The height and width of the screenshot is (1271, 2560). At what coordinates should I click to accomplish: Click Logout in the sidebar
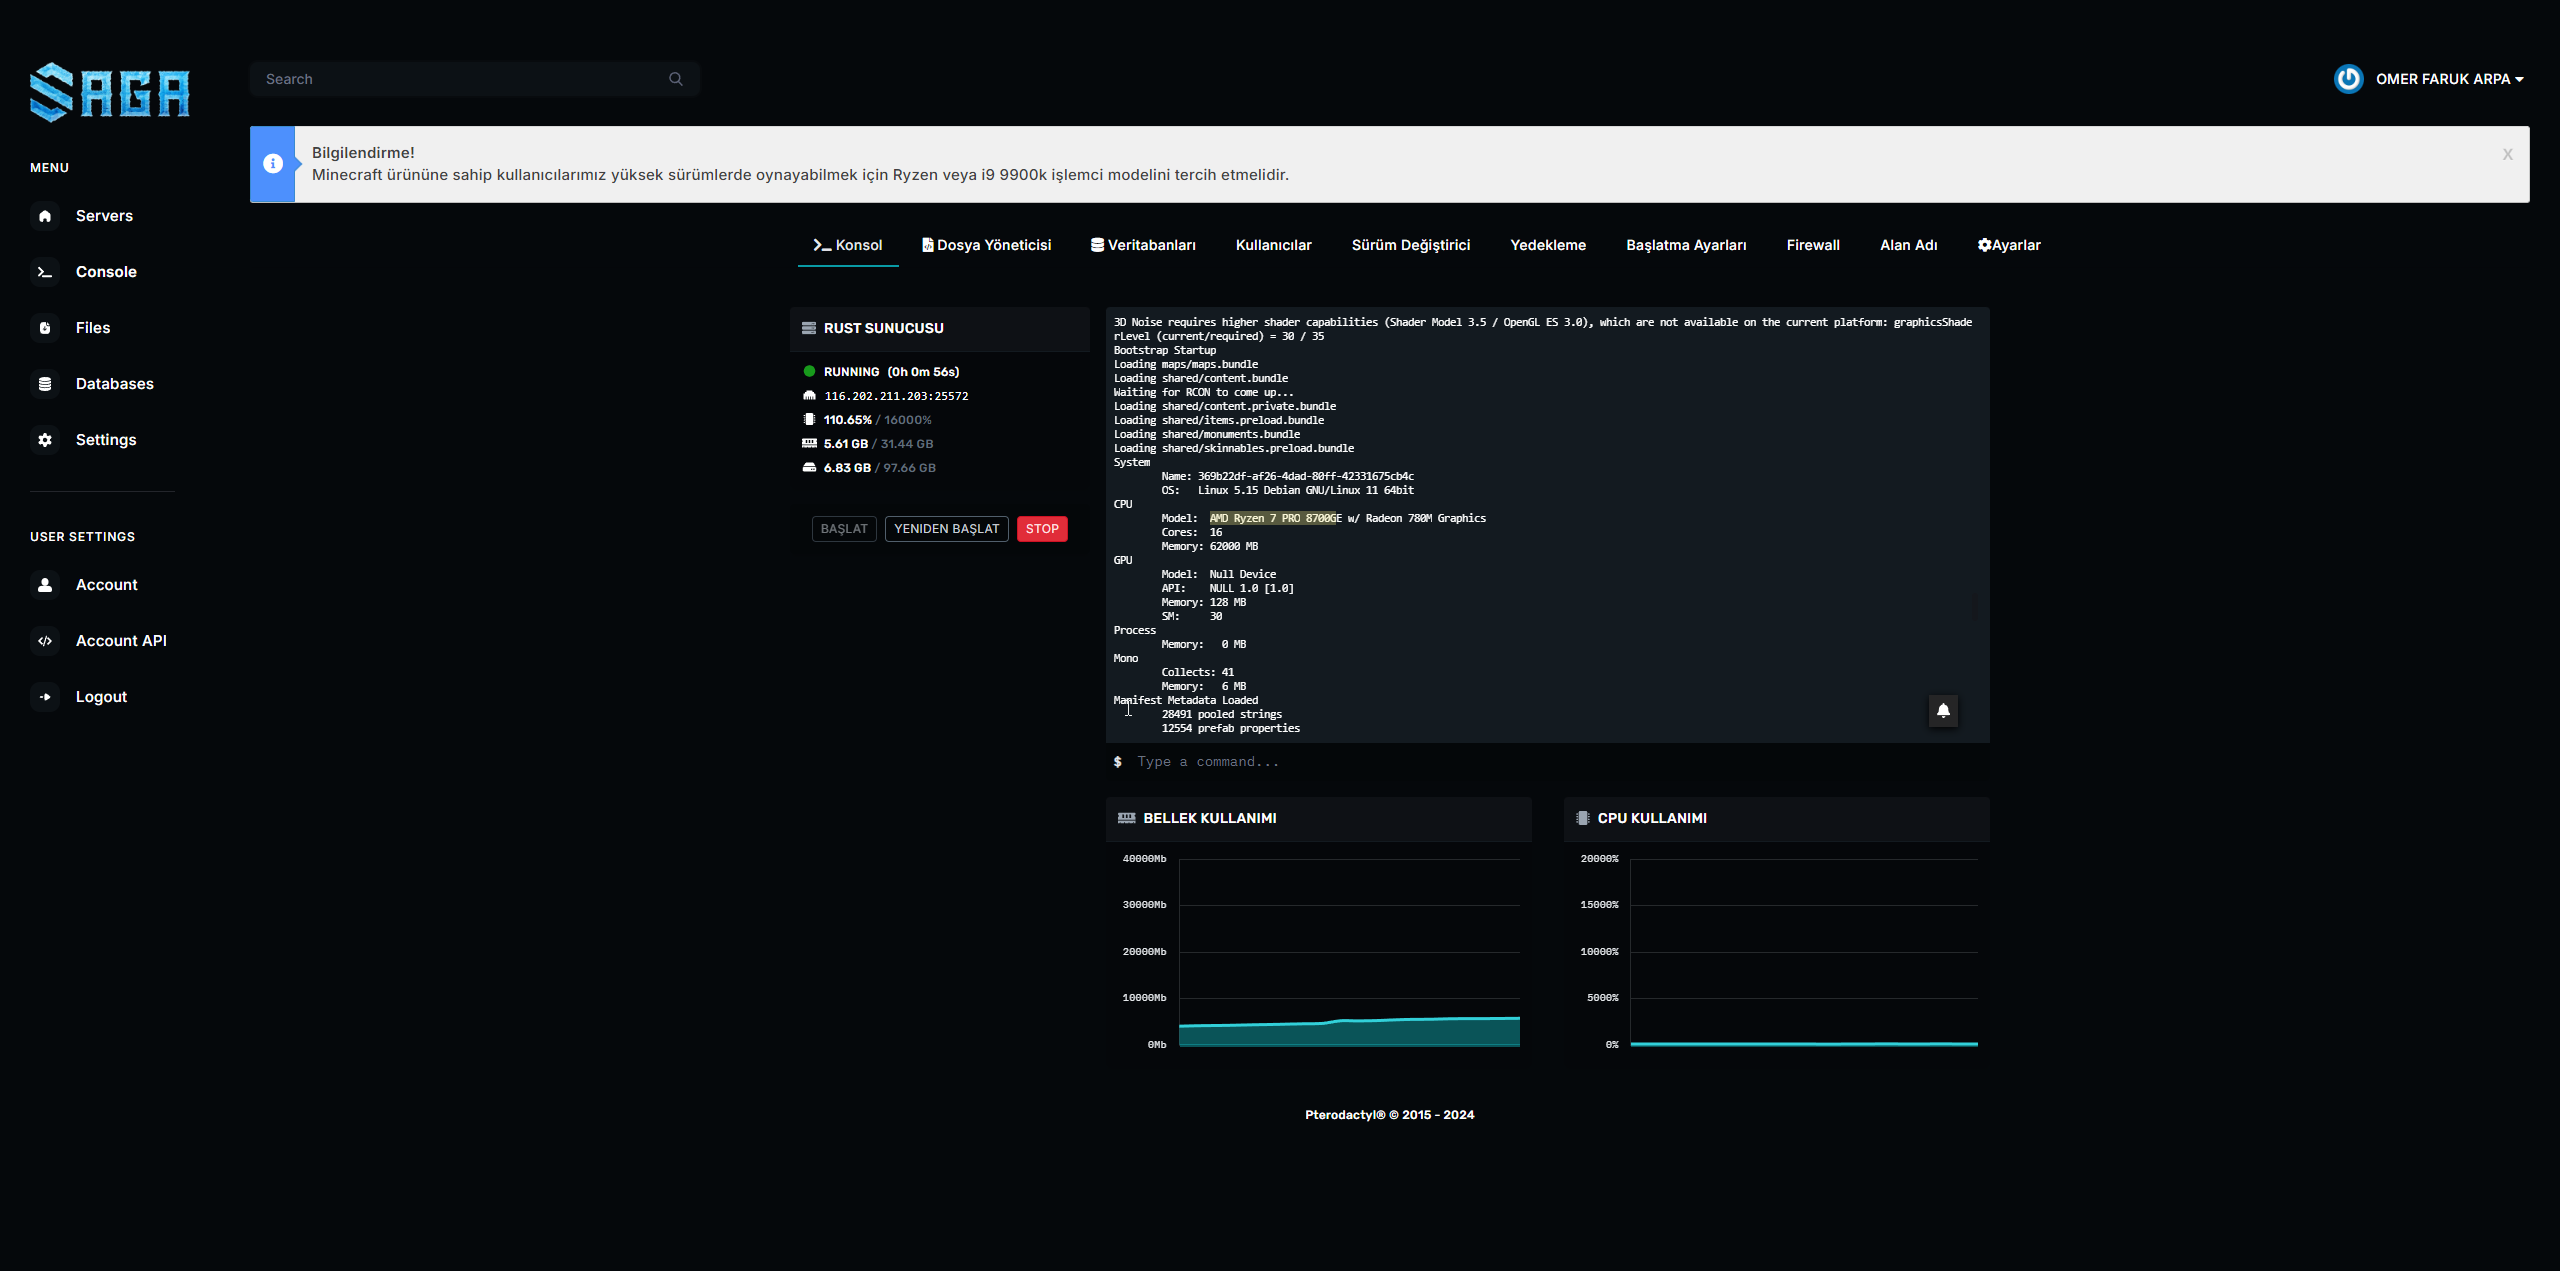click(x=103, y=697)
